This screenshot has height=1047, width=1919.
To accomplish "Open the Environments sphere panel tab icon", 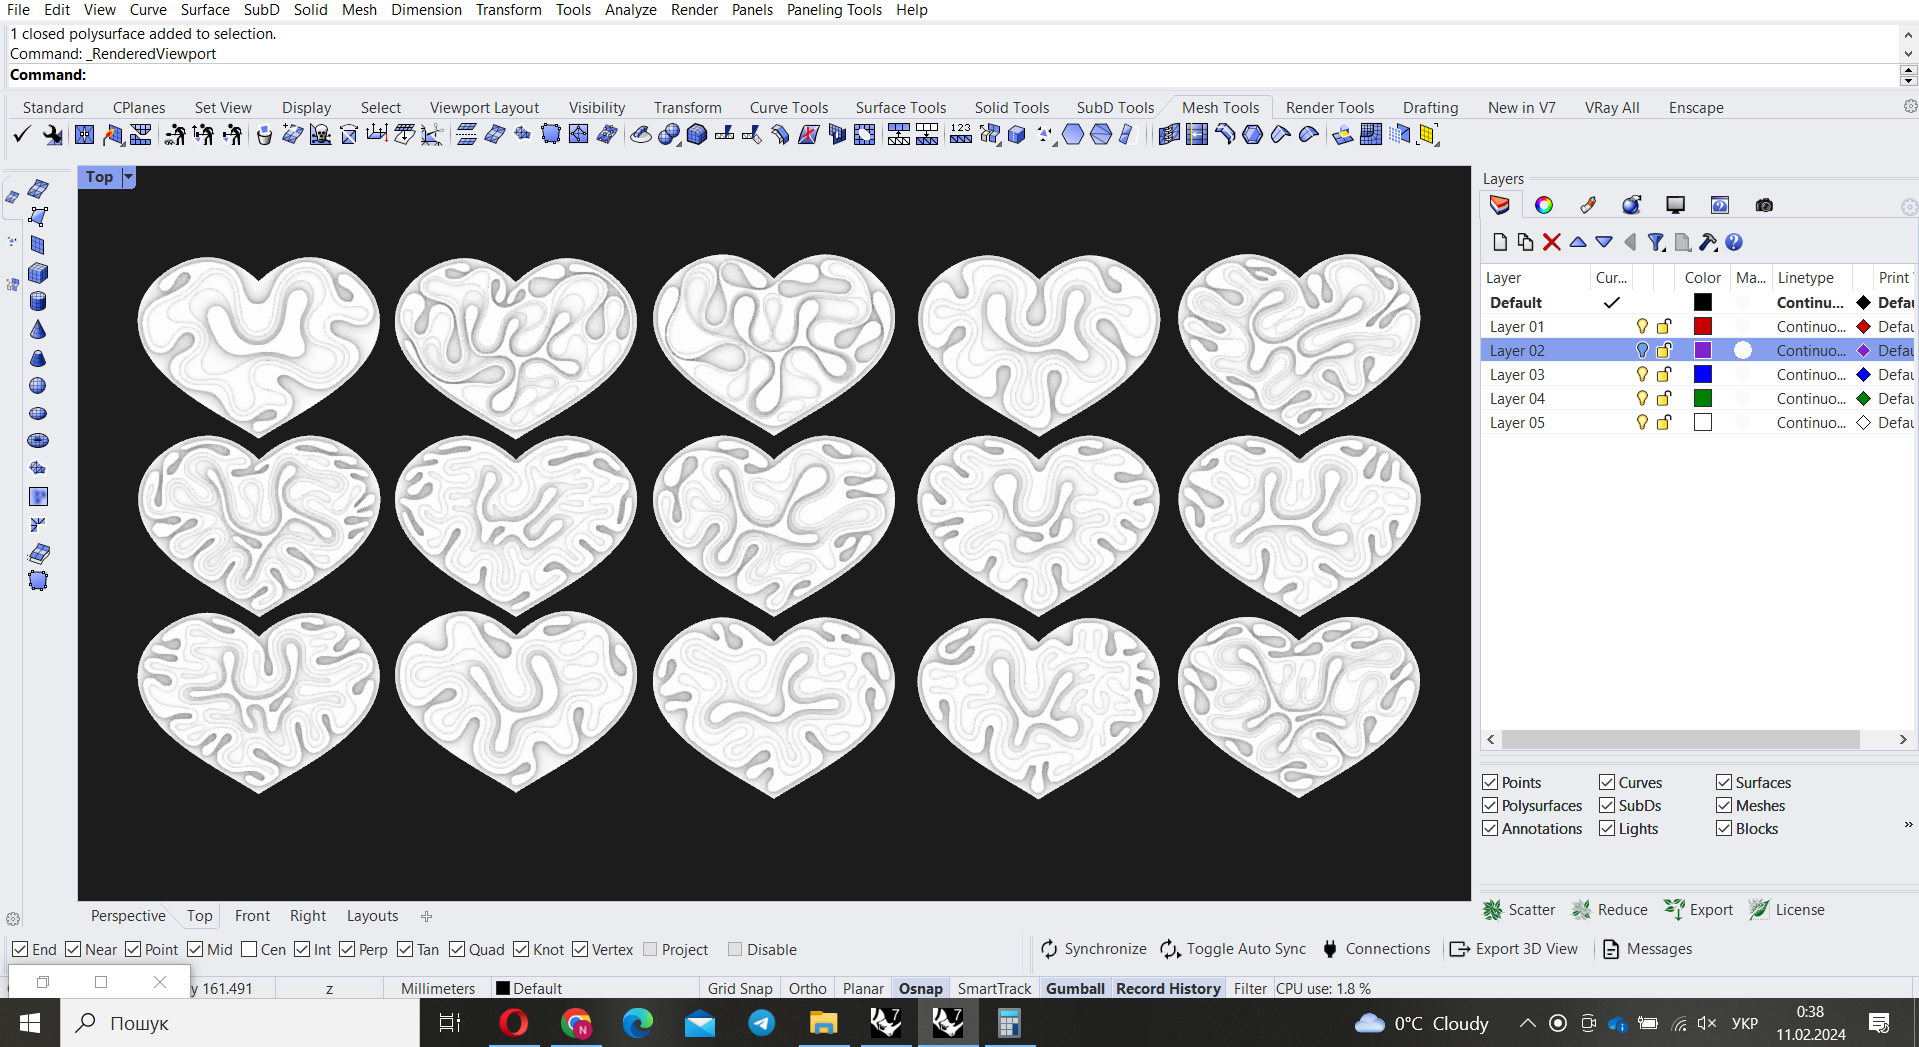I will pyautogui.click(x=1632, y=205).
